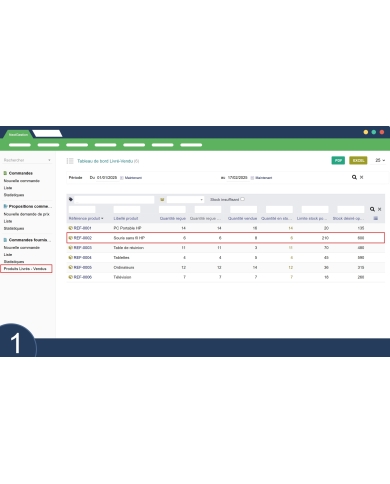Click the filter field above Limite stock column
This screenshot has width=390, height=484.
coord(315,209)
